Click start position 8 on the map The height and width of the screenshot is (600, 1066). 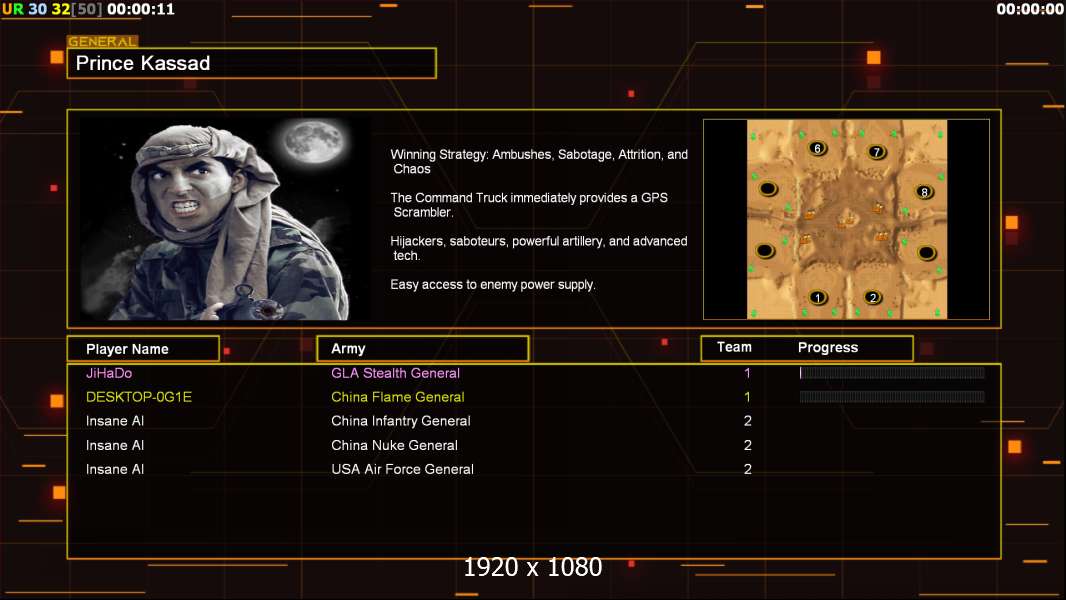[x=924, y=192]
